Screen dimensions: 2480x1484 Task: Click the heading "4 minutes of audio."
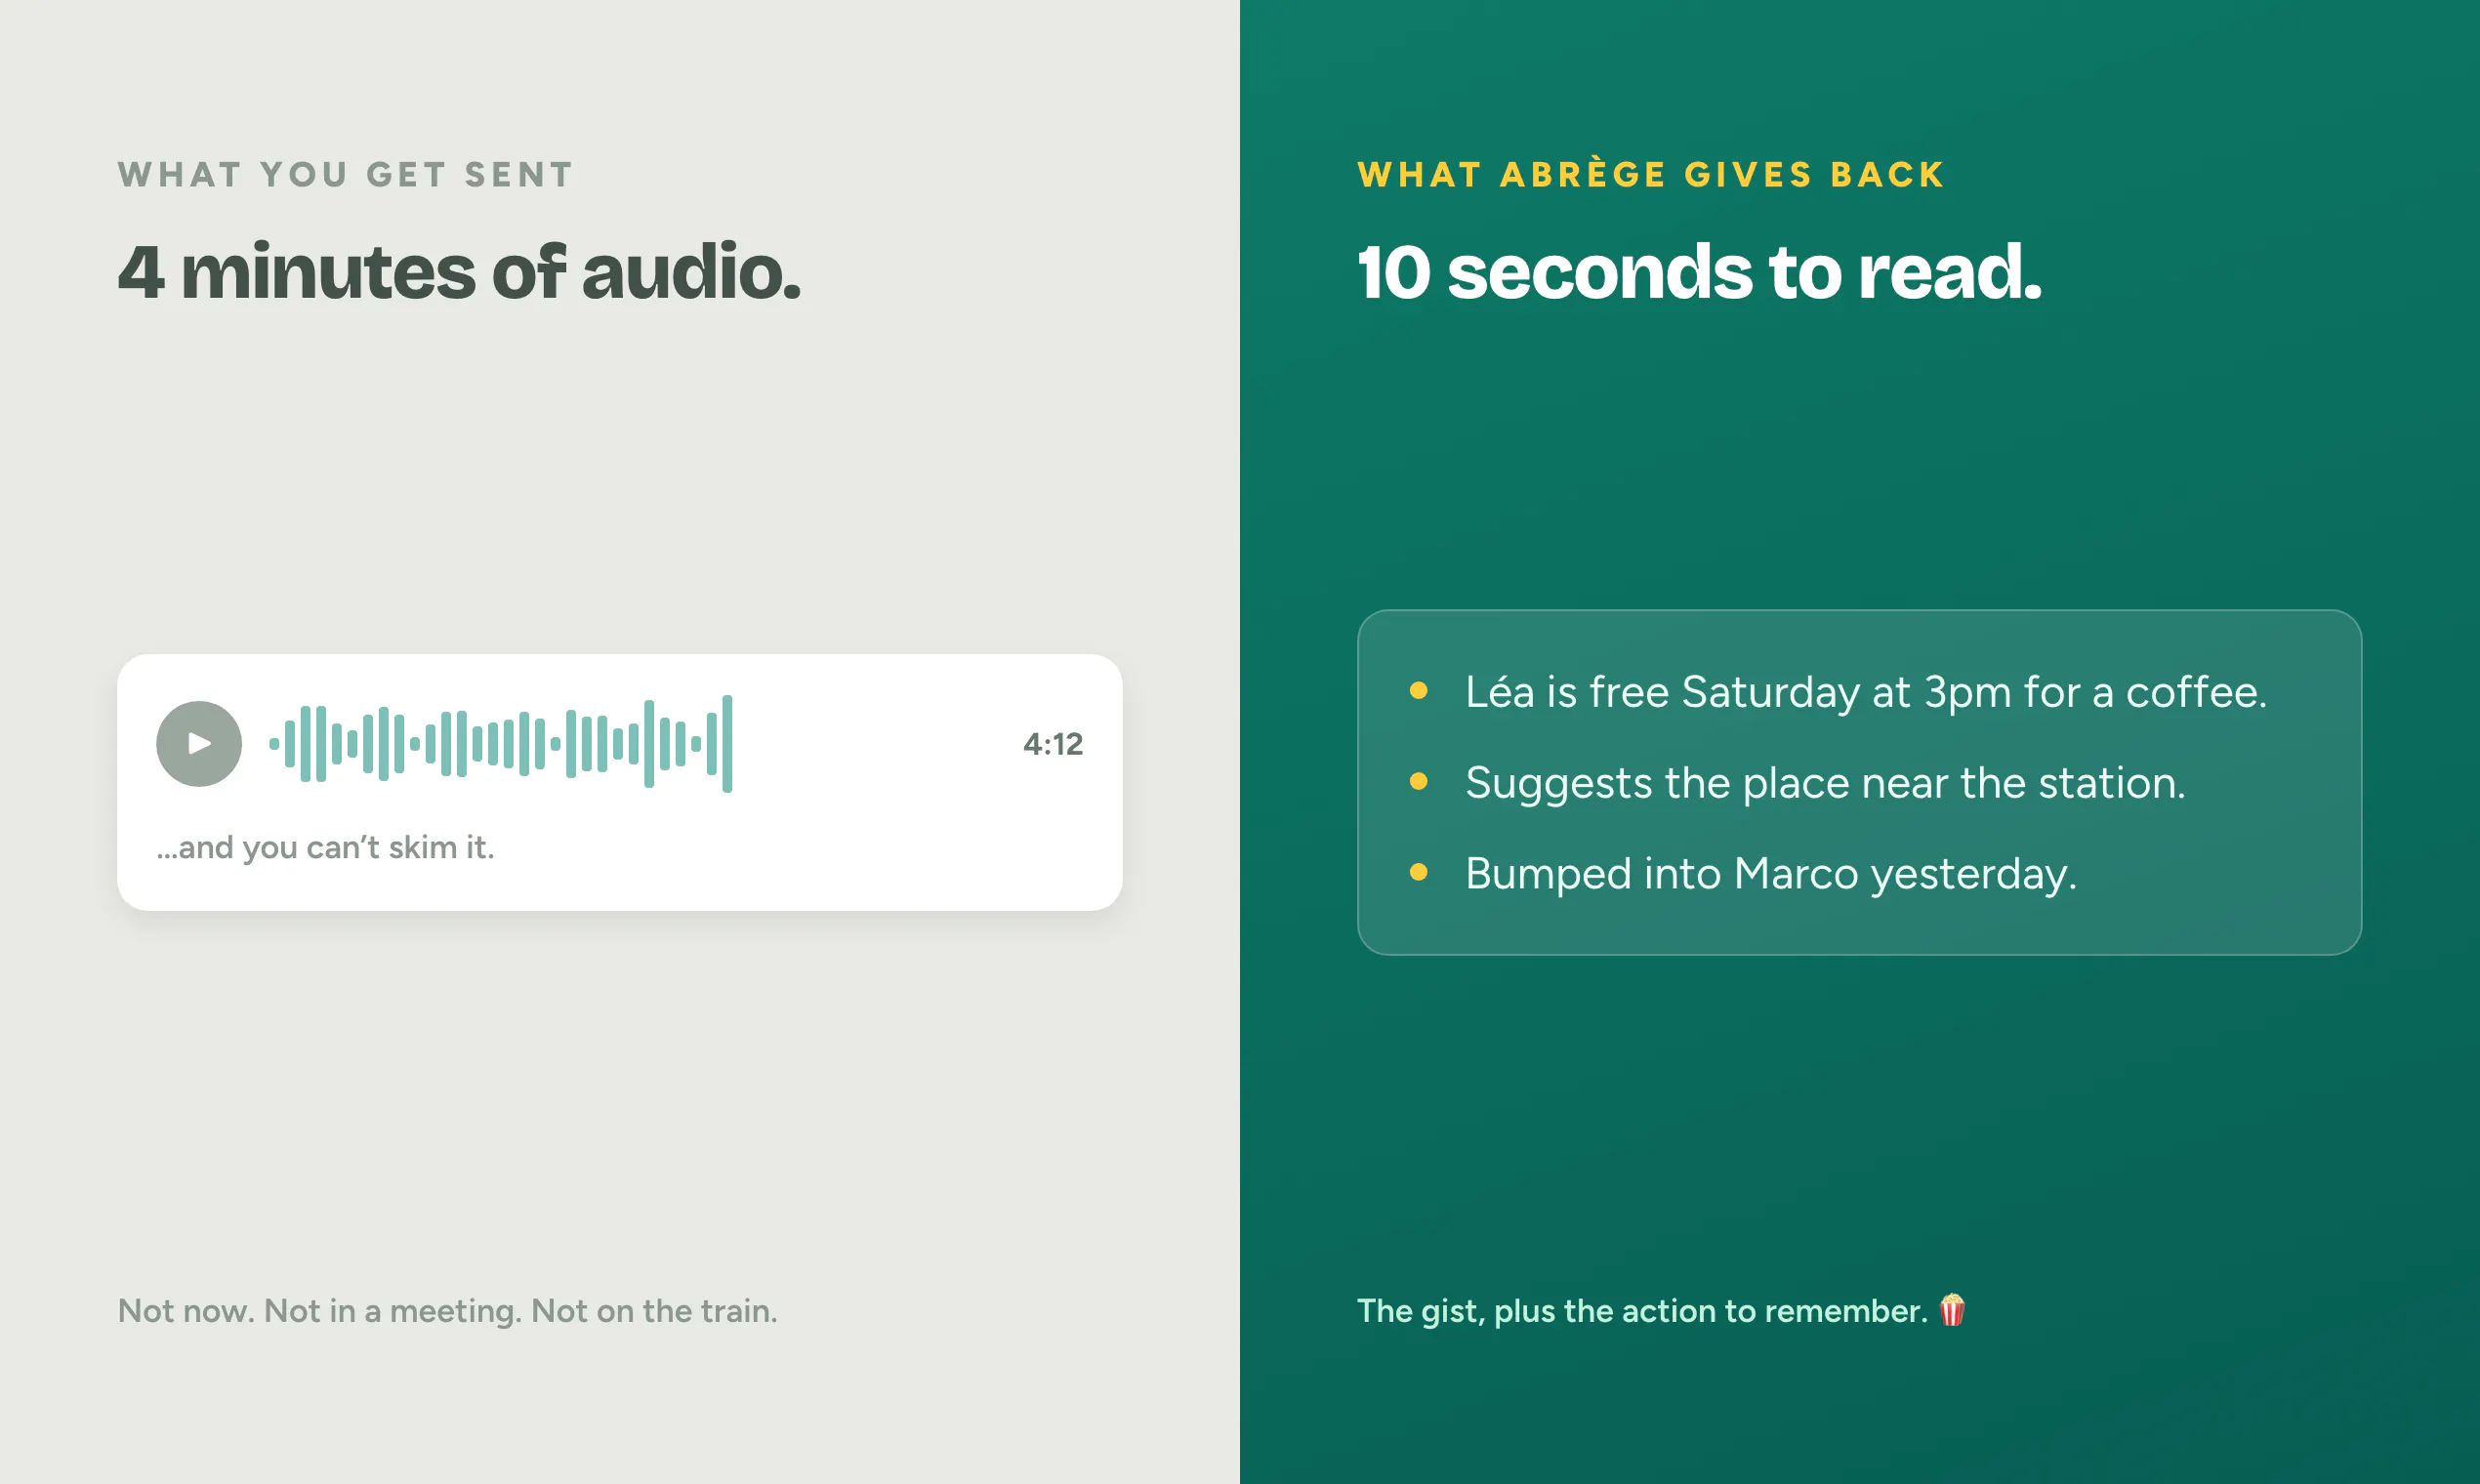[x=460, y=272]
